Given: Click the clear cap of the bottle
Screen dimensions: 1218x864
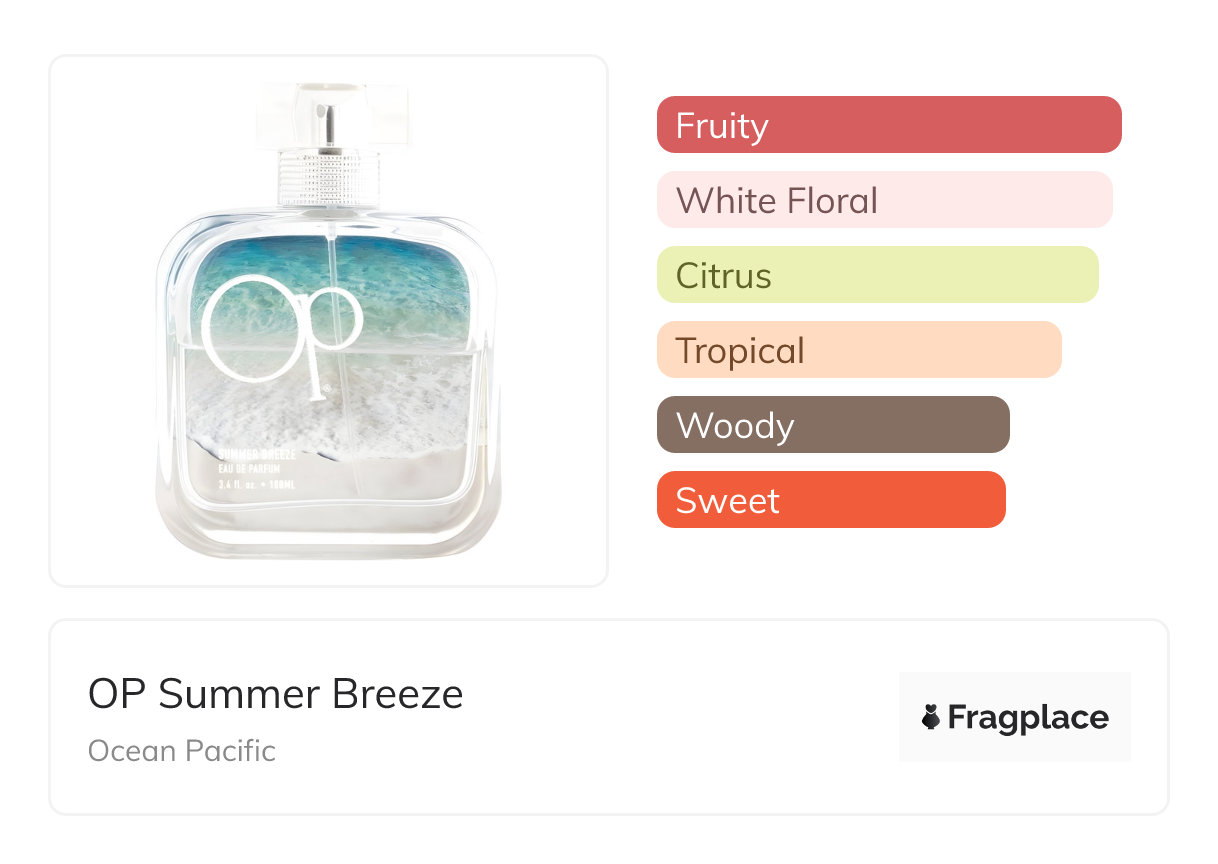Looking at the screenshot, I should tap(331, 113).
